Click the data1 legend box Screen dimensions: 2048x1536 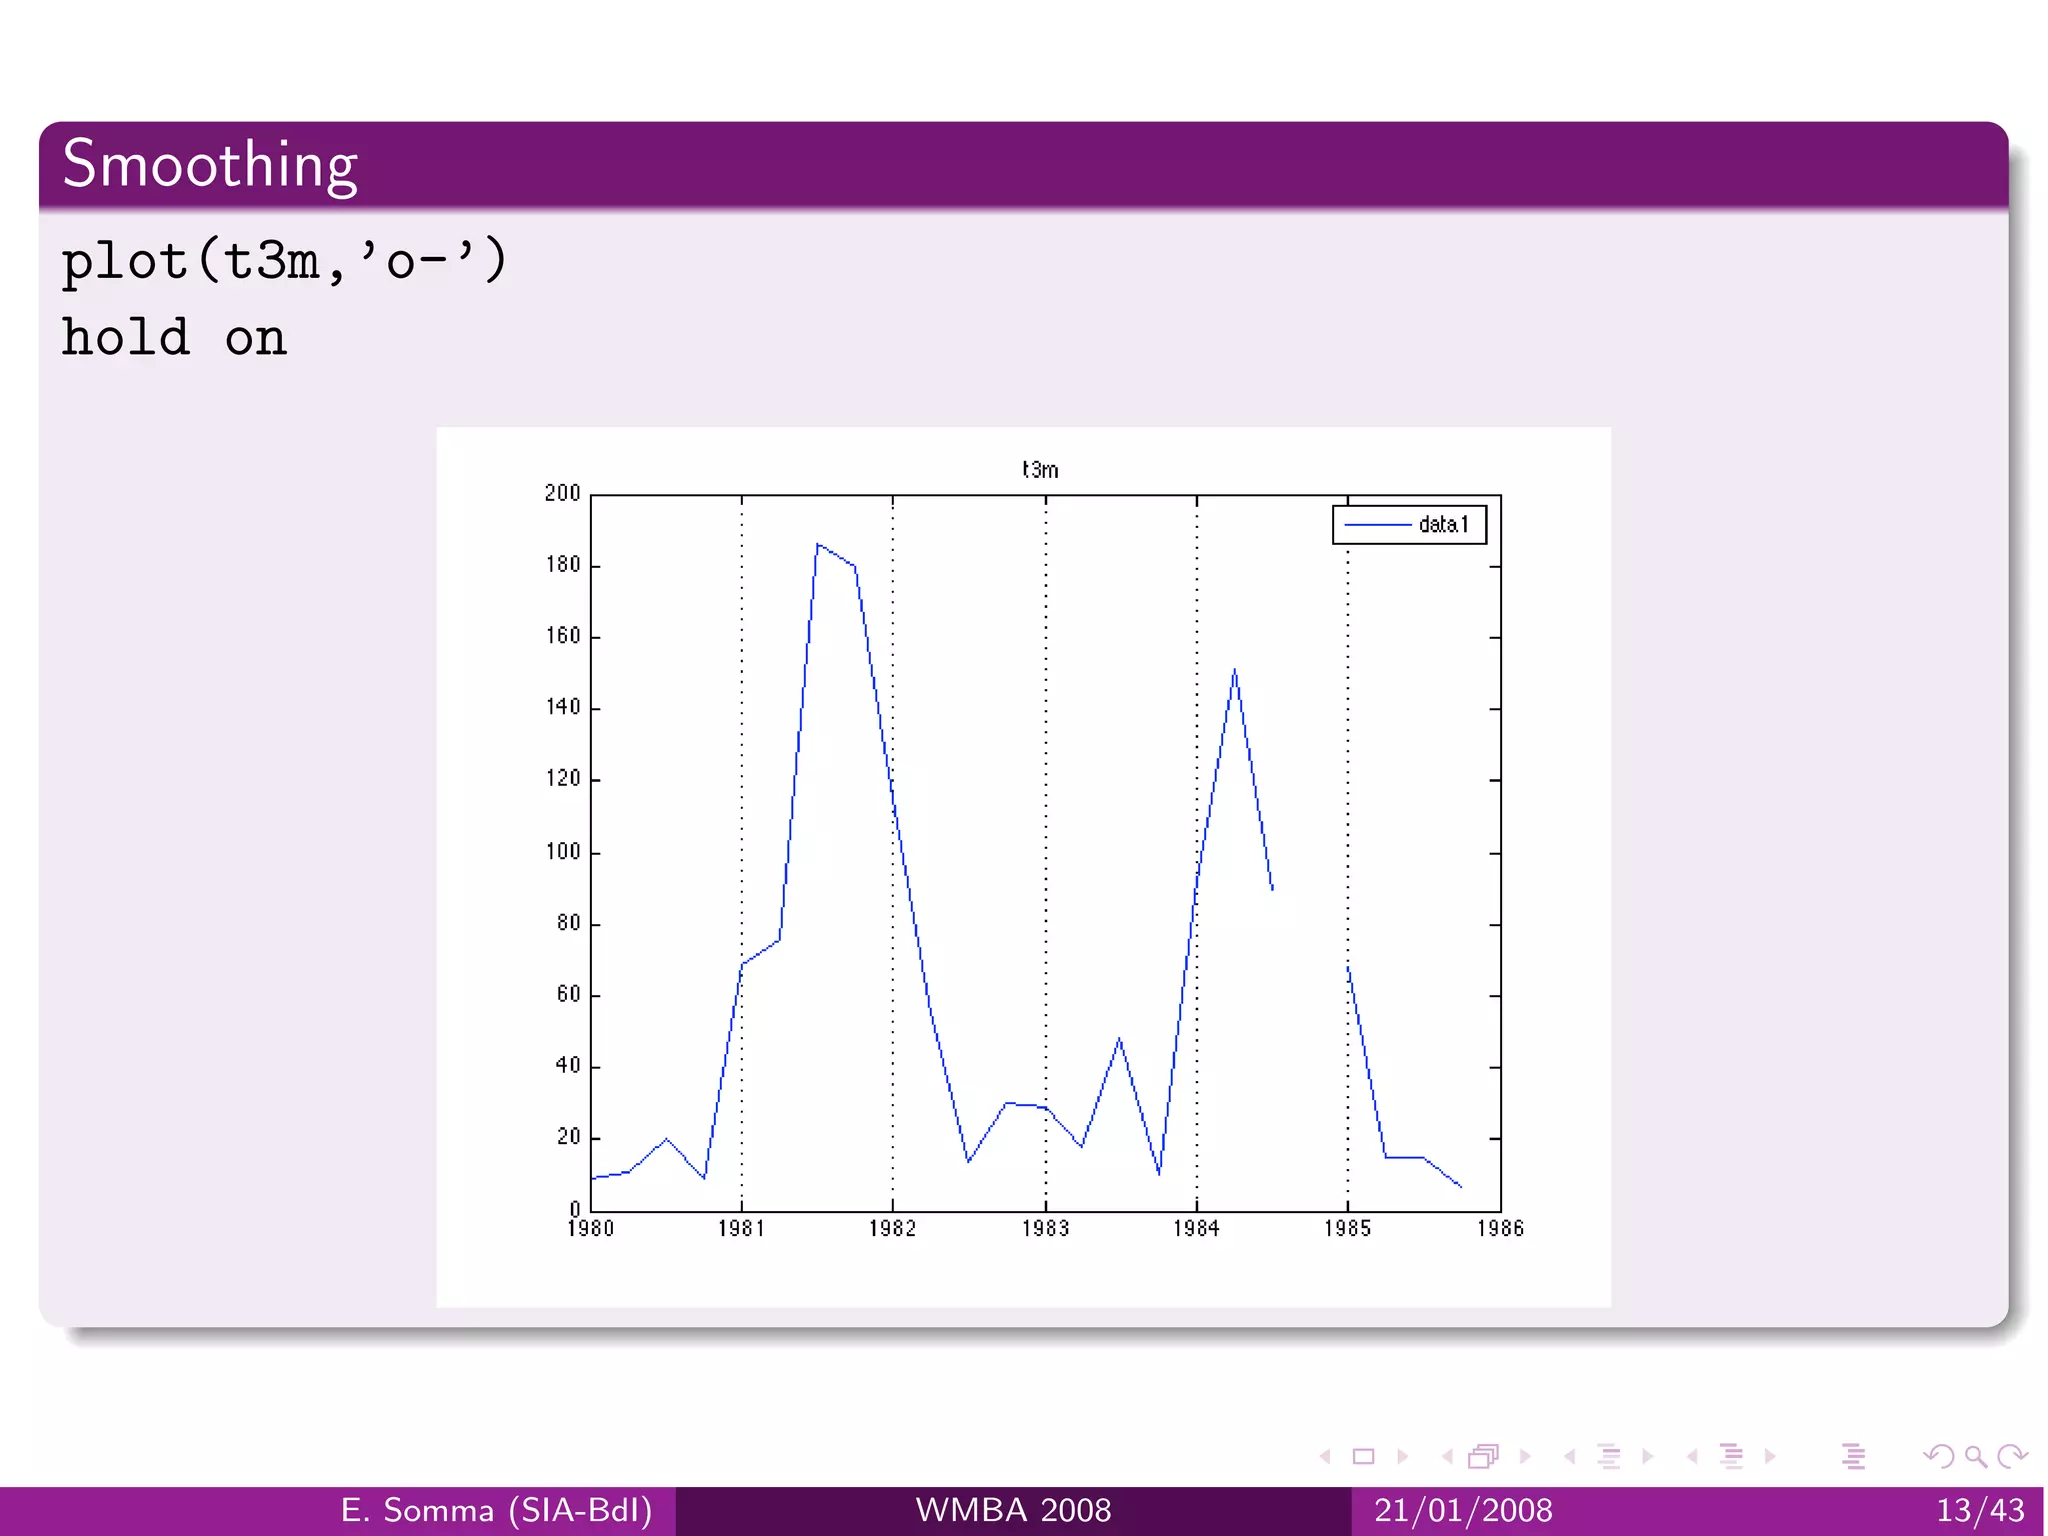click(1409, 524)
